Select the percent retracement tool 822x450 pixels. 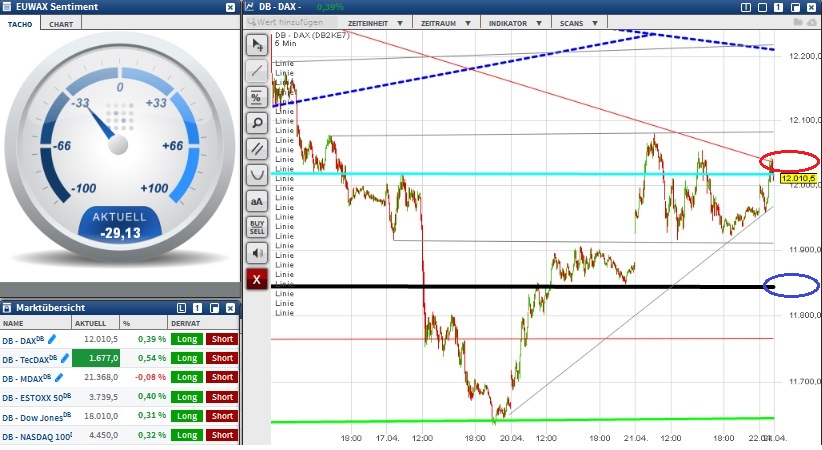pyautogui.click(x=257, y=97)
